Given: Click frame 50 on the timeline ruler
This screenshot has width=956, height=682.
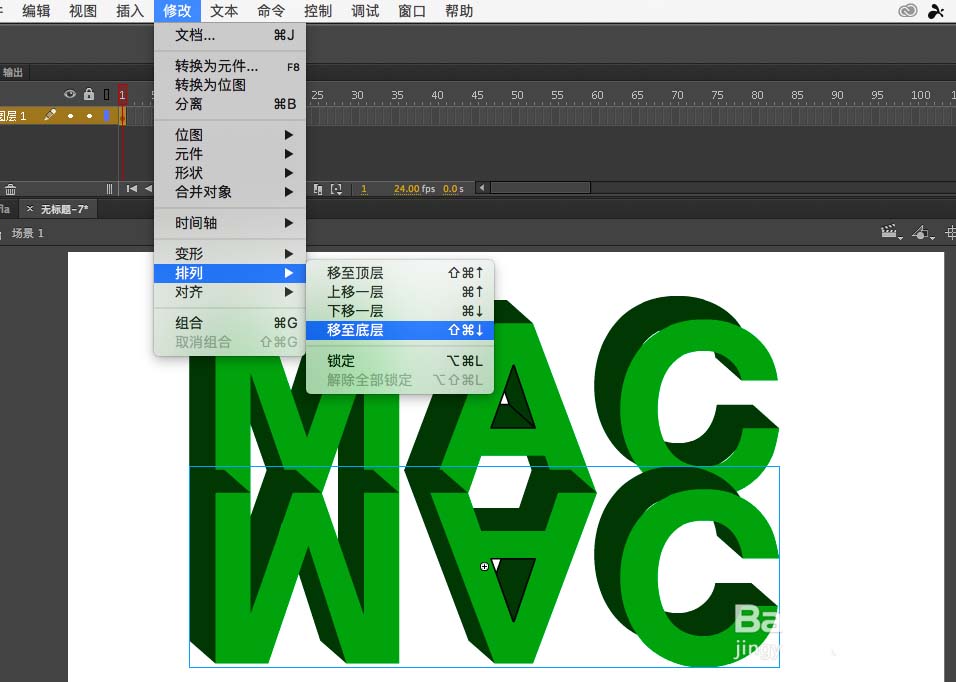Looking at the screenshot, I should pos(517,95).
